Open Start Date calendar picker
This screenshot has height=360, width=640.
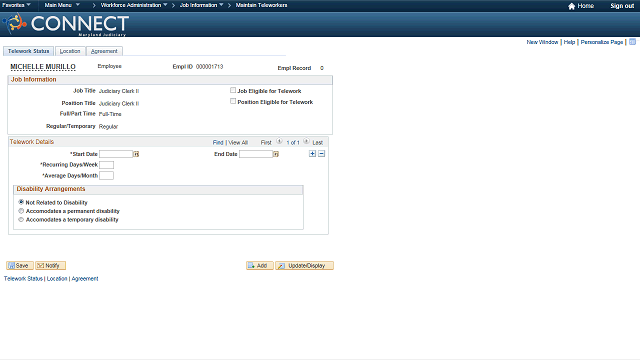(136, 154)
